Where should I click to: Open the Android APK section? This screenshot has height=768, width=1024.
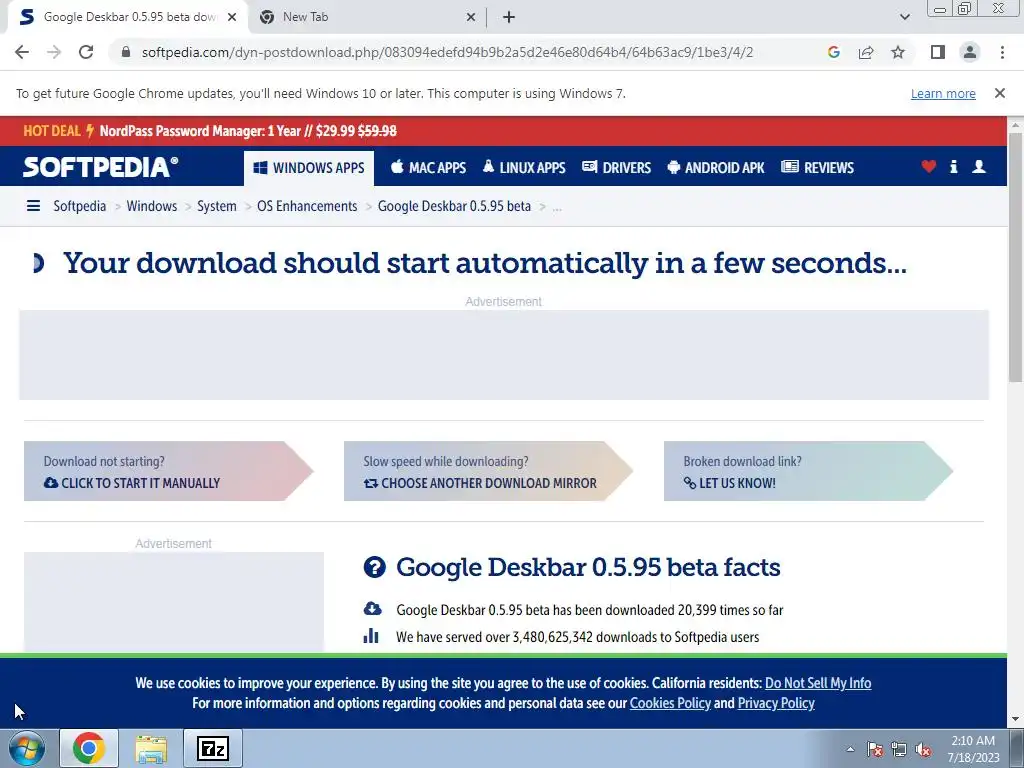pyautogui.click(x=716, y=168)
